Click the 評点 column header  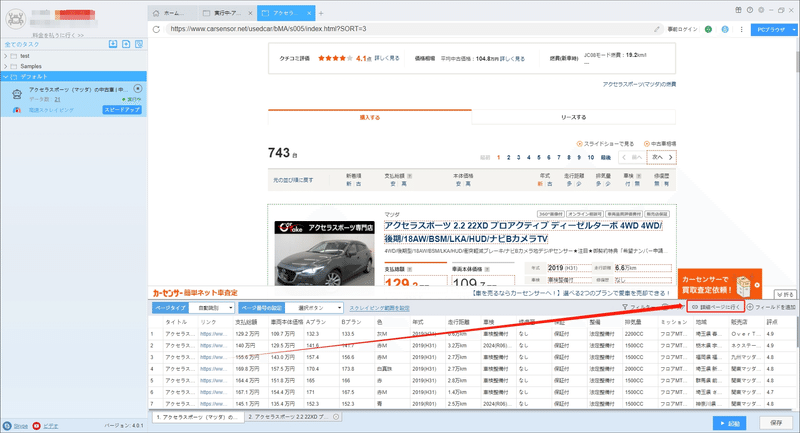point(772,322)
